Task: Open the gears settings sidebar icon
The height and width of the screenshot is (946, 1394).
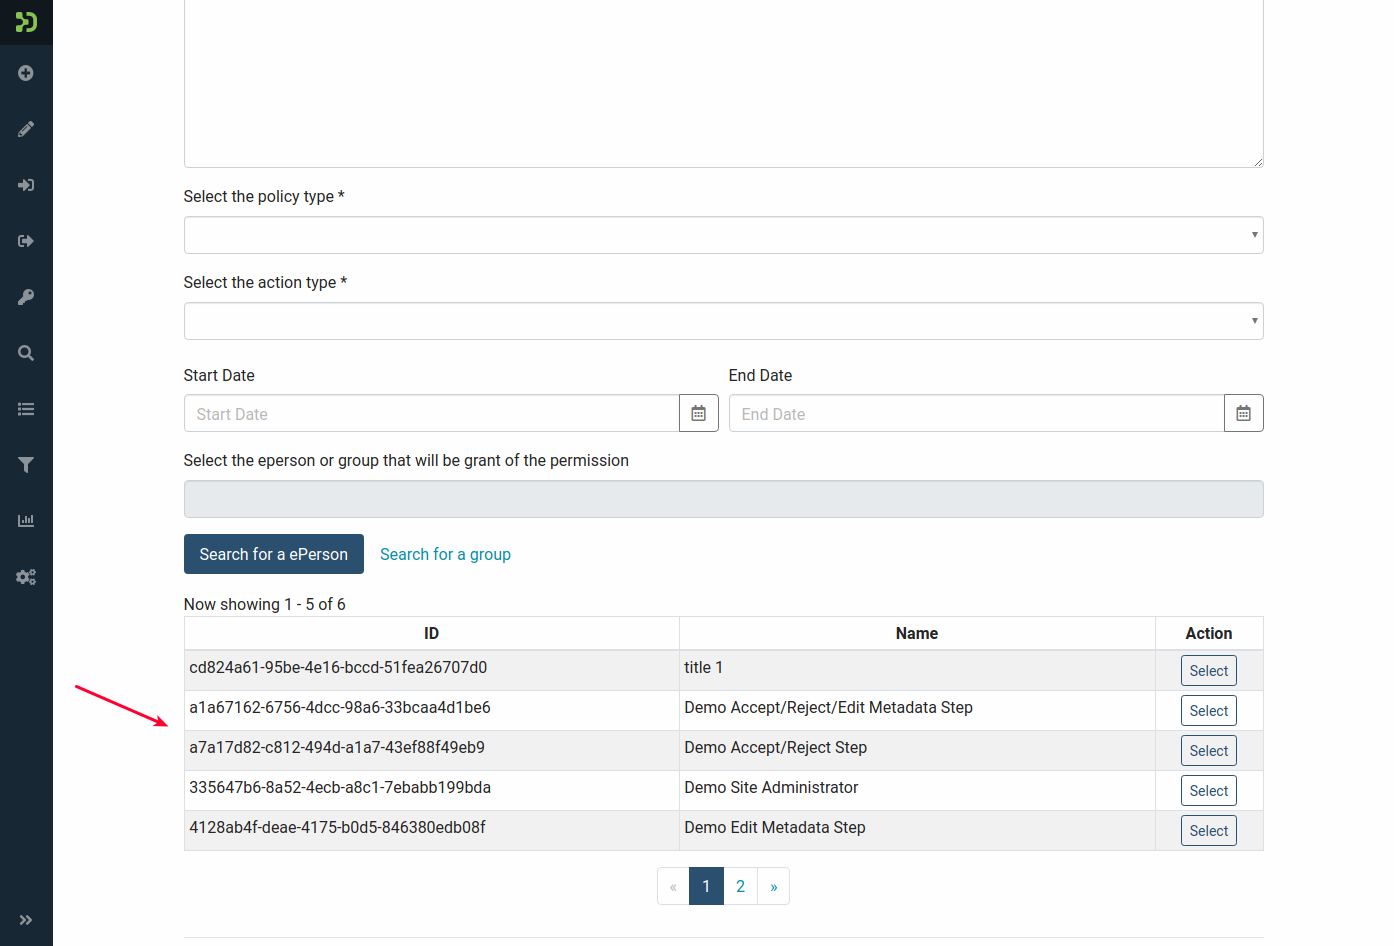Action: coord(26,577)
